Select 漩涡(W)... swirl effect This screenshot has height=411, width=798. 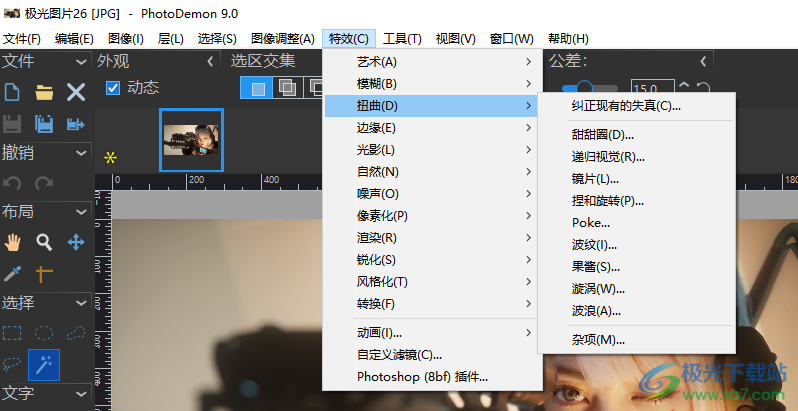[636, 289]
